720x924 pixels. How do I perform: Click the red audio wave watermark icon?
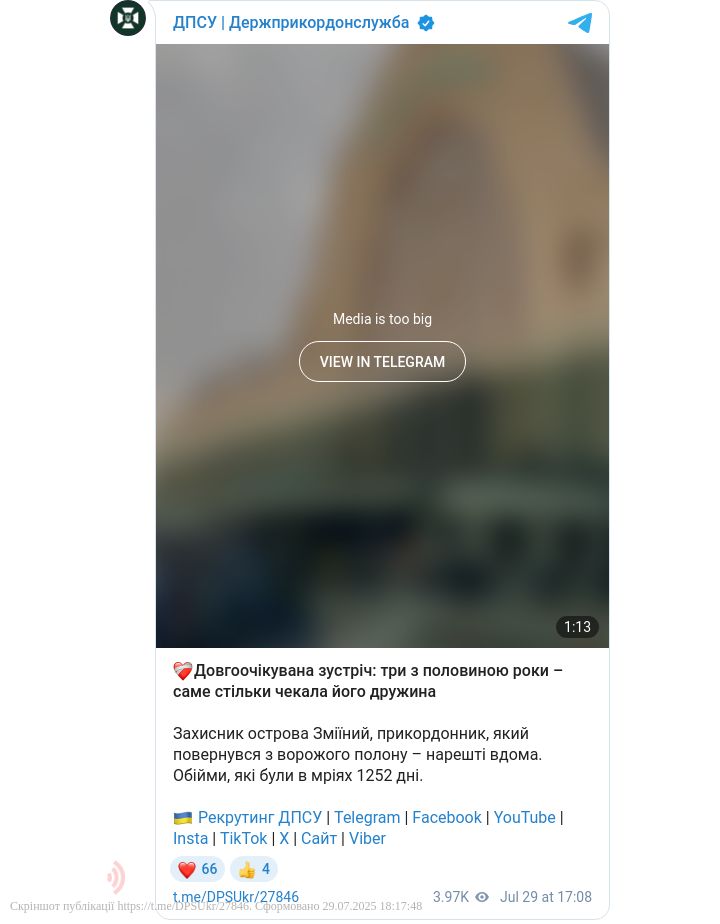116,877
